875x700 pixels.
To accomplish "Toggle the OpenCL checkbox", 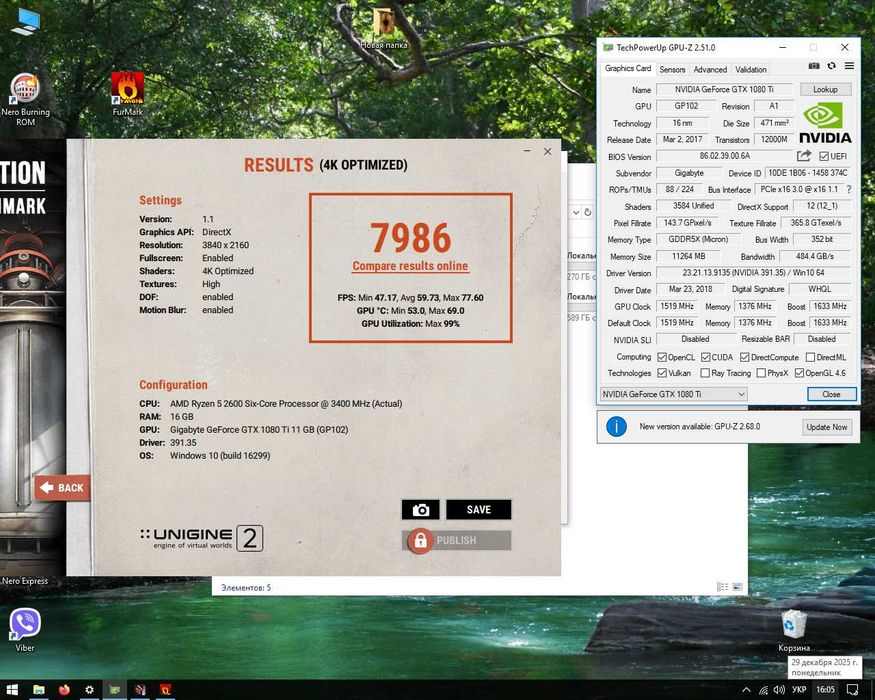I will (x=662, y=357).
